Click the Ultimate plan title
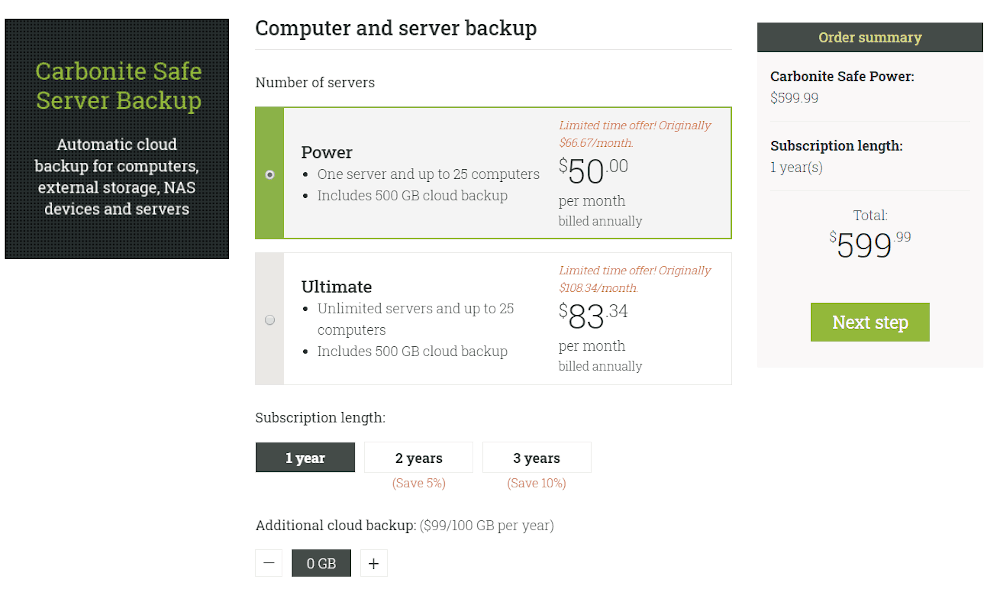The image size is (1000, 600). click(x=336, y=287)
